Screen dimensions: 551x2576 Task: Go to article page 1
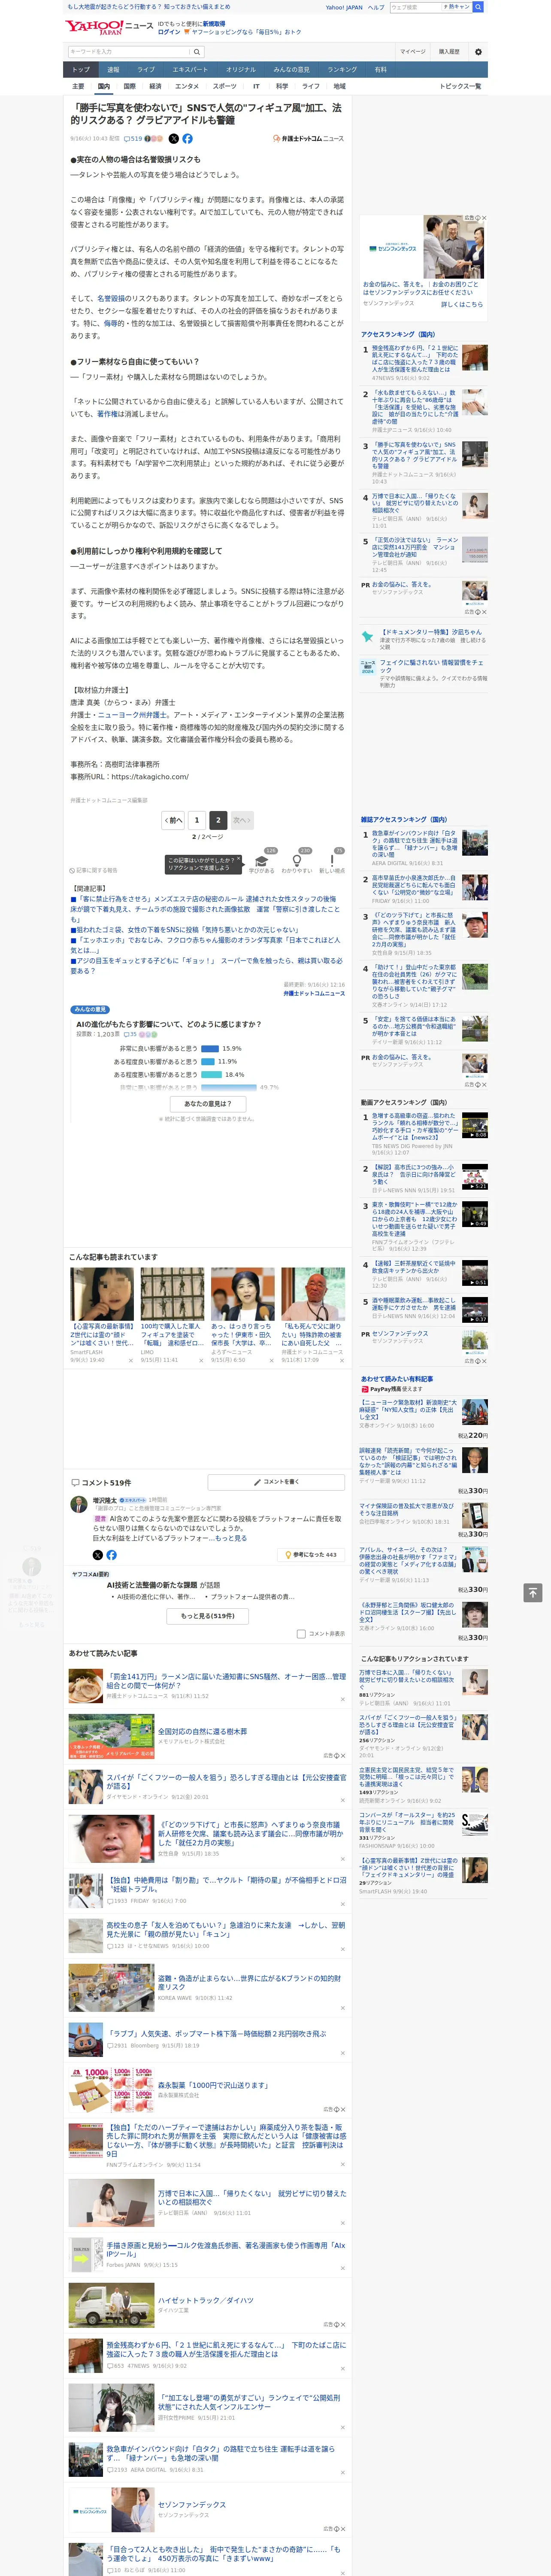pyautogui.click(x=196, y=820)
